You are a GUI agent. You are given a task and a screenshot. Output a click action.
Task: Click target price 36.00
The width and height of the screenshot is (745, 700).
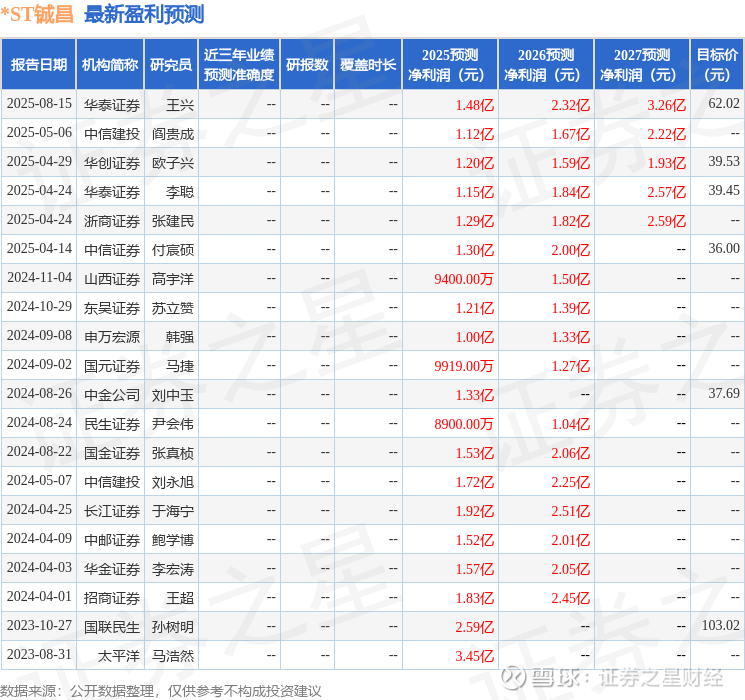tap(724, 249)
